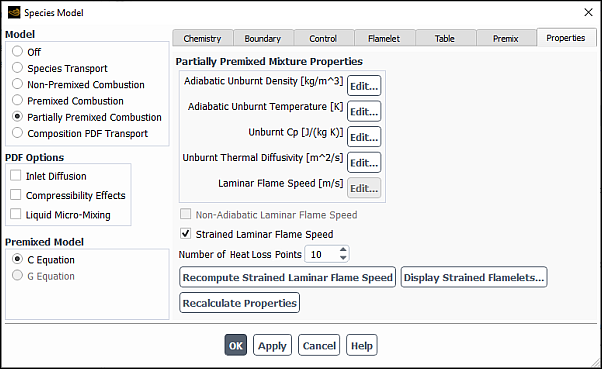The image size is (602, 369).
Task: Select Composition PDF Transport model
Action: [x=17, y=133]
